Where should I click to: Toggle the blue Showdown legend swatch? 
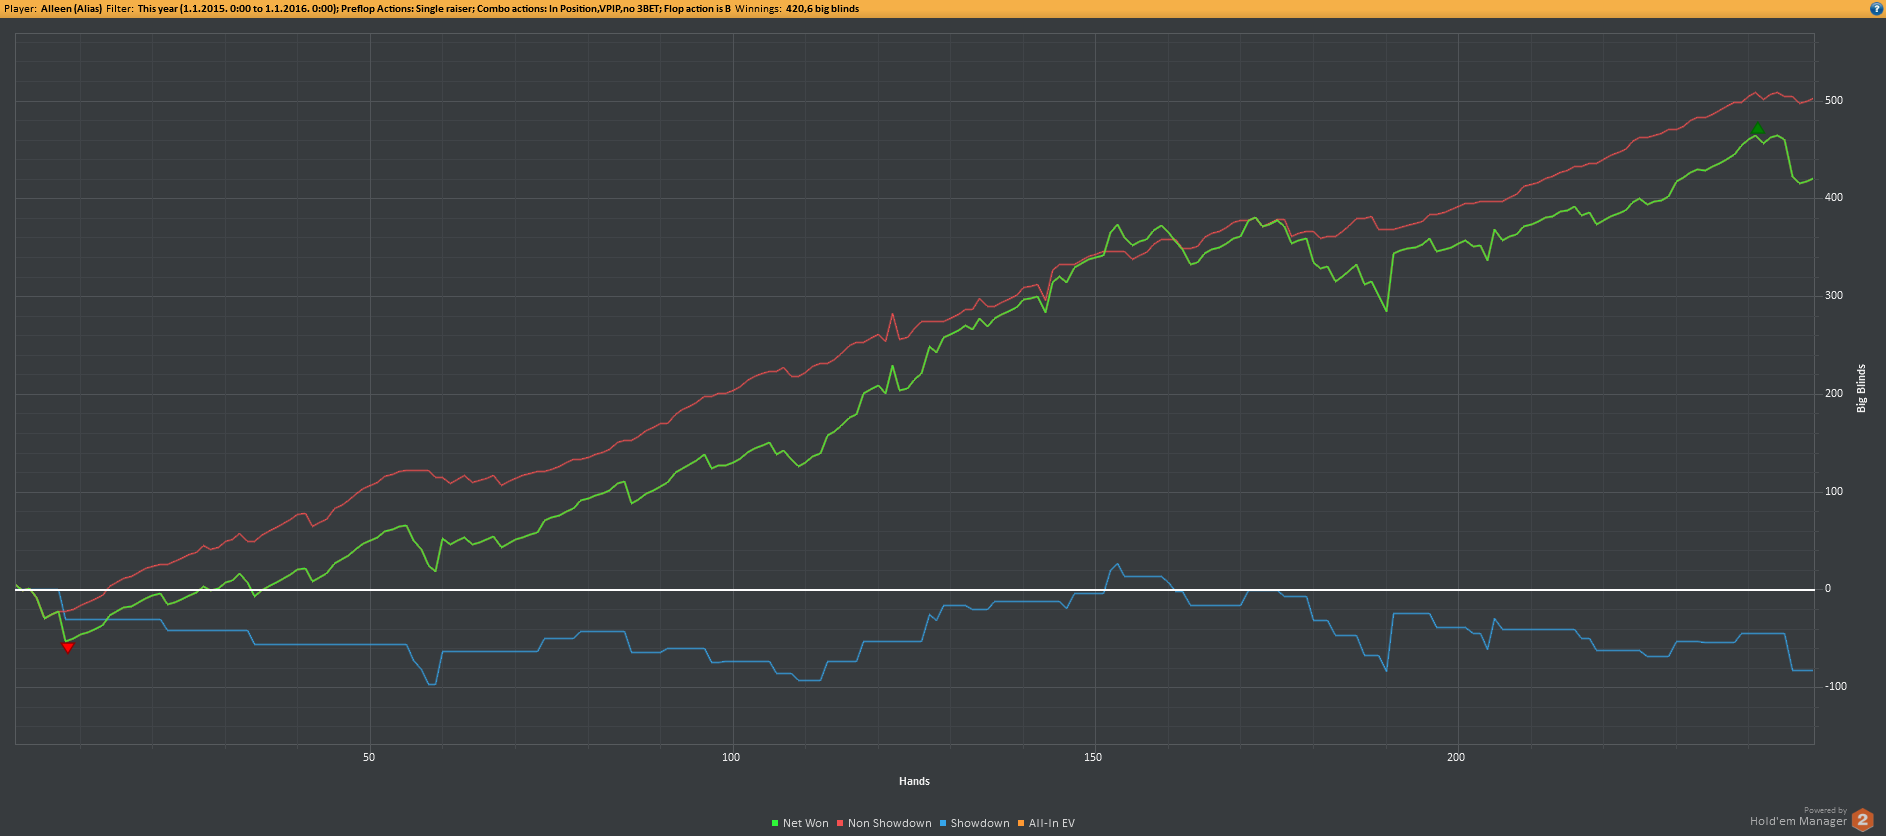(x=942, y=824)
